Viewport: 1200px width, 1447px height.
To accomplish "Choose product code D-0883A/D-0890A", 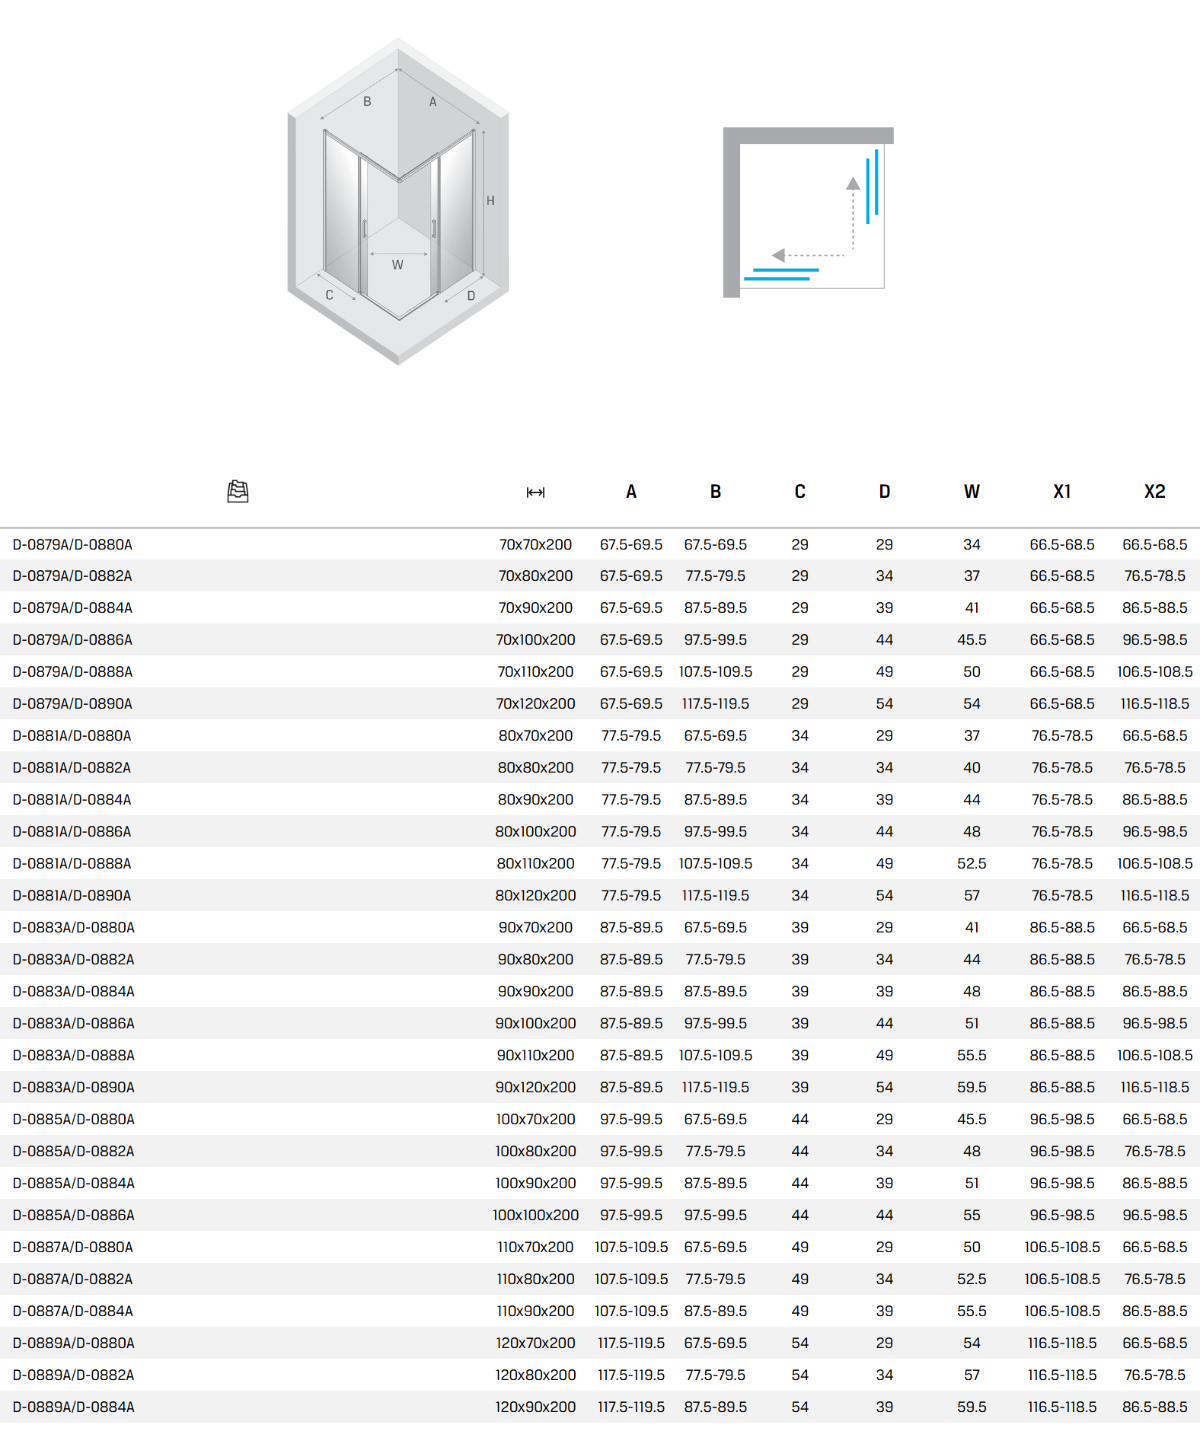I will click(73, 1087).
